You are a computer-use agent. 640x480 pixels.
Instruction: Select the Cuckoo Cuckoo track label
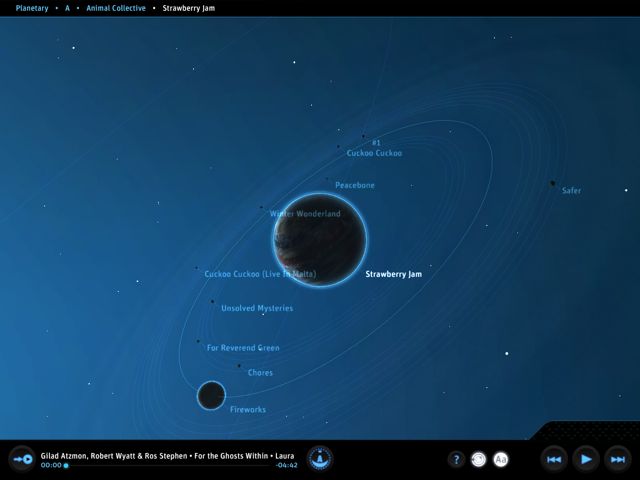374,153
